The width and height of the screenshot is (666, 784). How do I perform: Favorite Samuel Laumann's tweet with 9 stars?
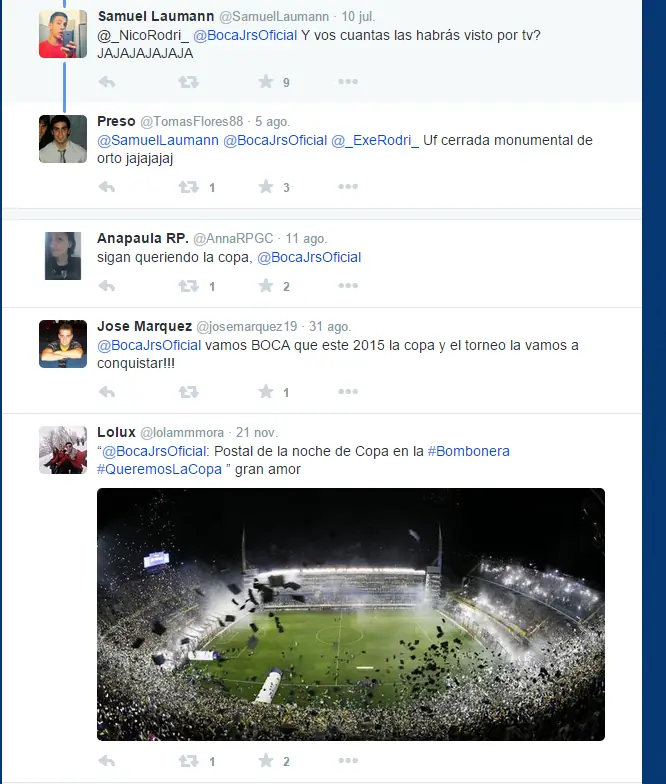point(266,81)
